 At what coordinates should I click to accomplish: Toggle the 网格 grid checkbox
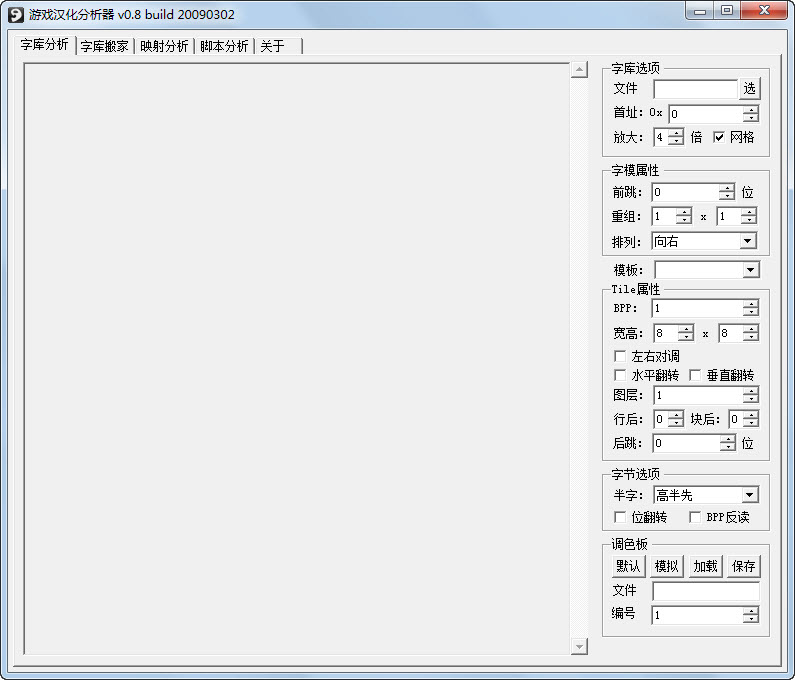[x=719, y=137]
